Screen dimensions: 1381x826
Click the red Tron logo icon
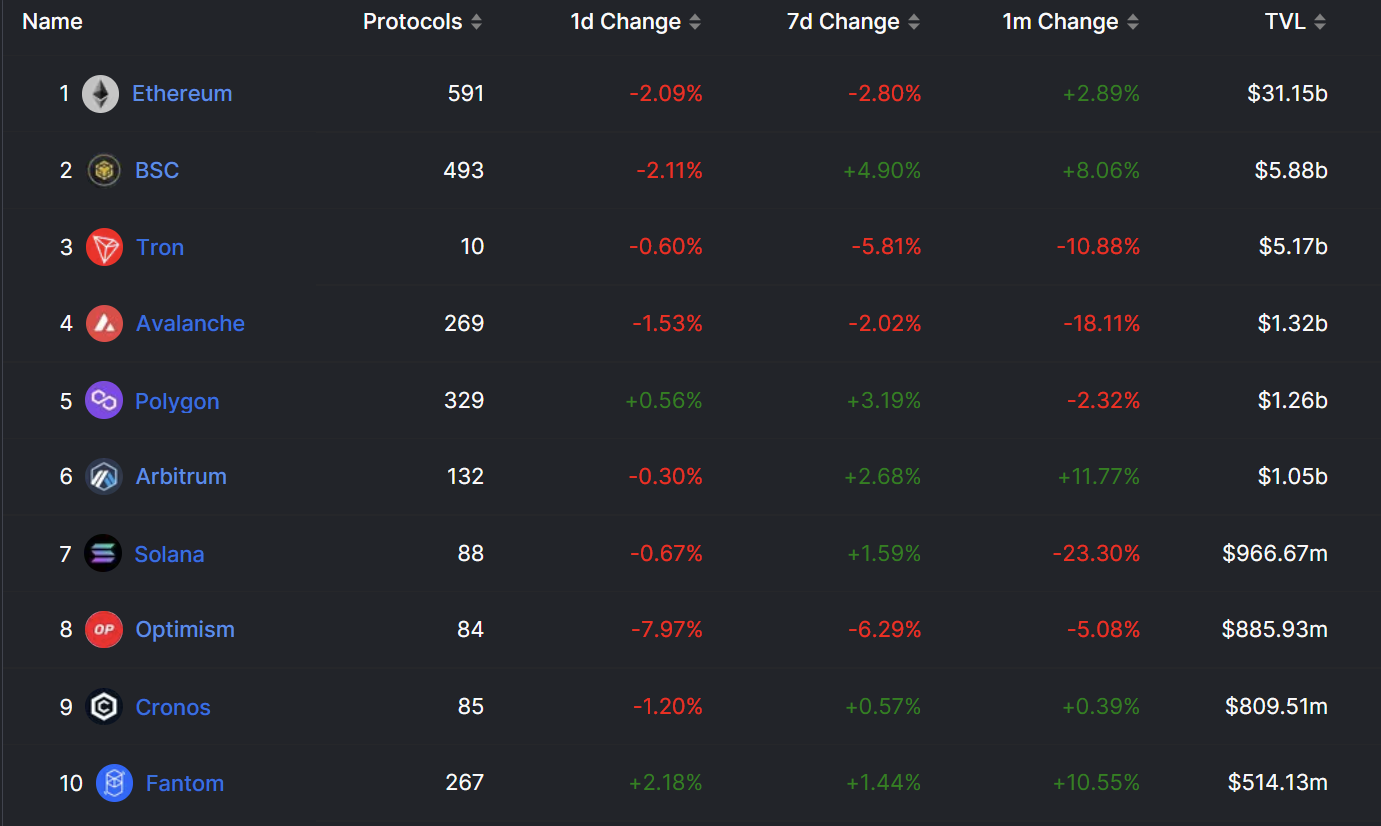(104, 247)
